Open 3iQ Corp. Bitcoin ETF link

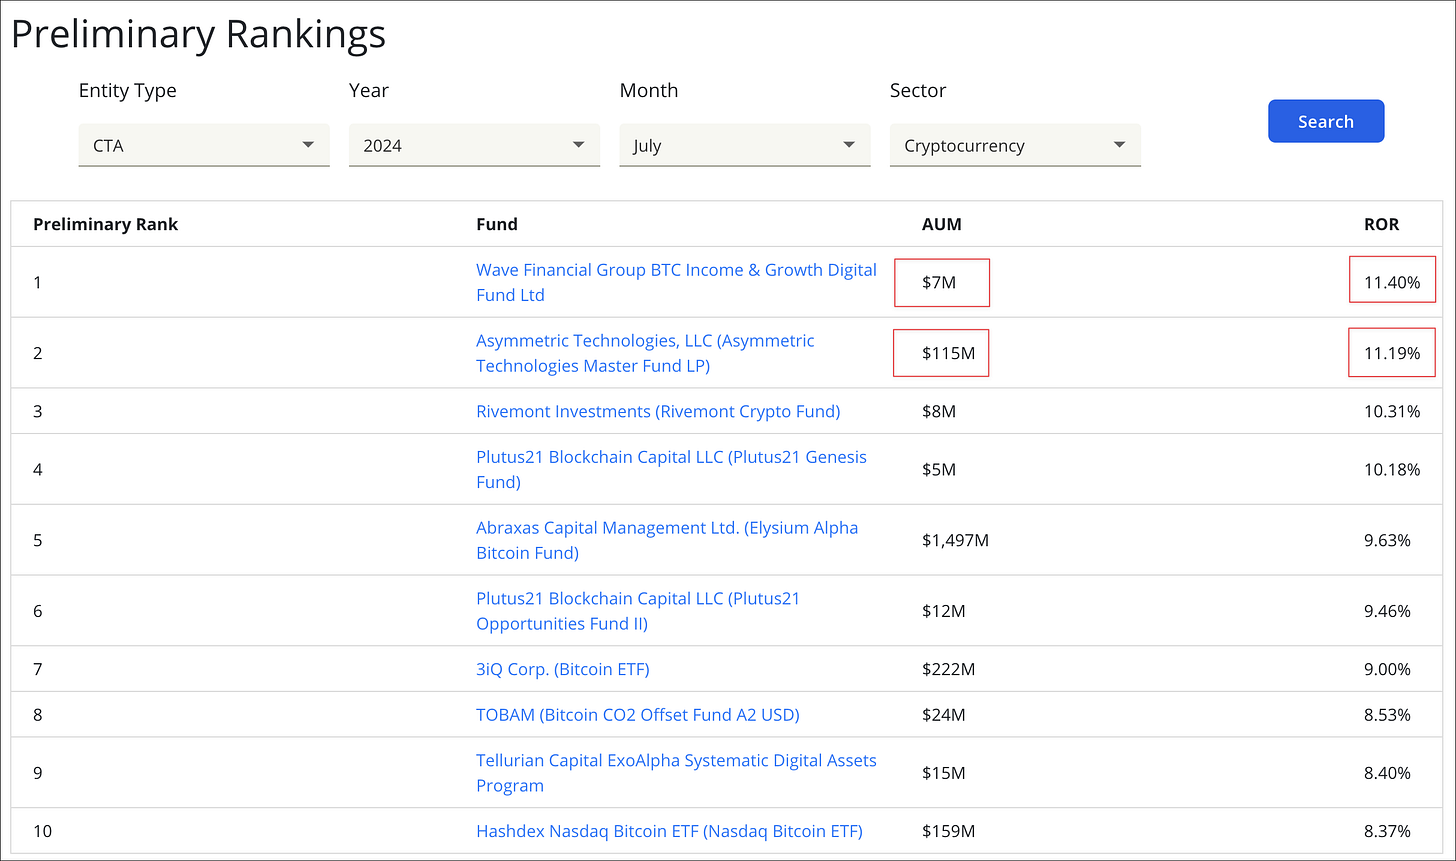[x=563, y=669]
